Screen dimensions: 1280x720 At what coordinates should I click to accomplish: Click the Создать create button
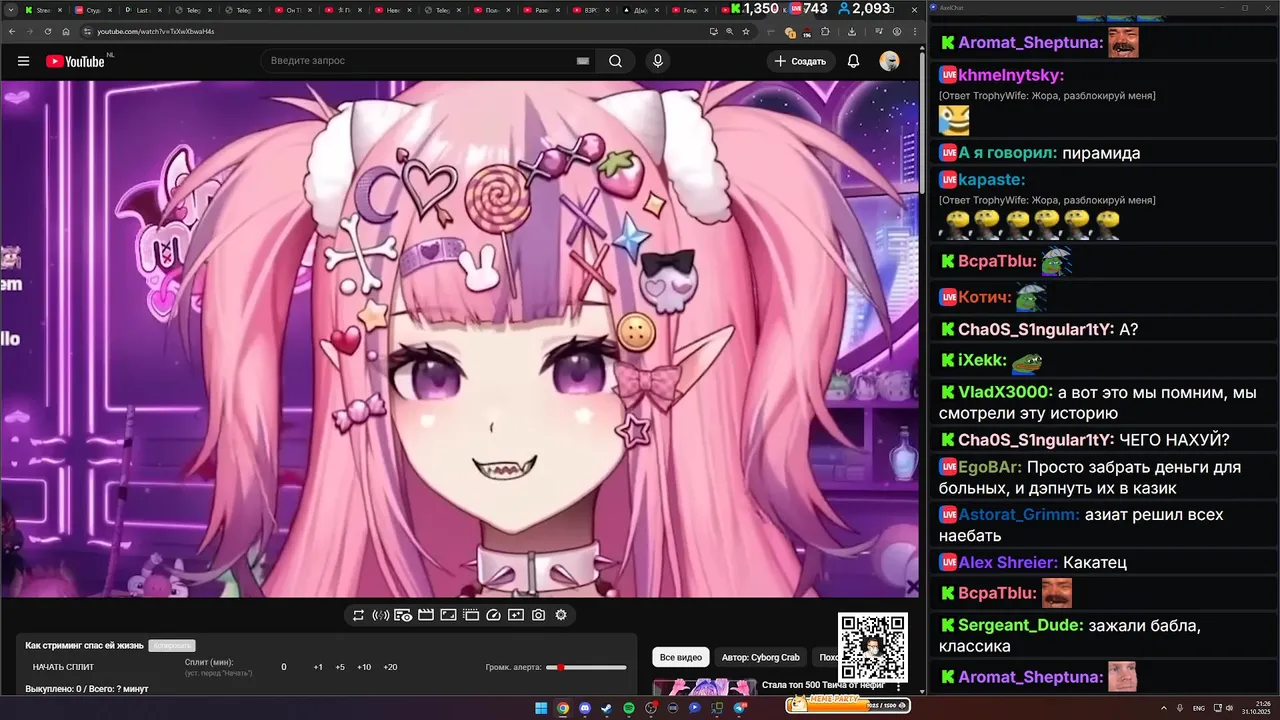800,61
